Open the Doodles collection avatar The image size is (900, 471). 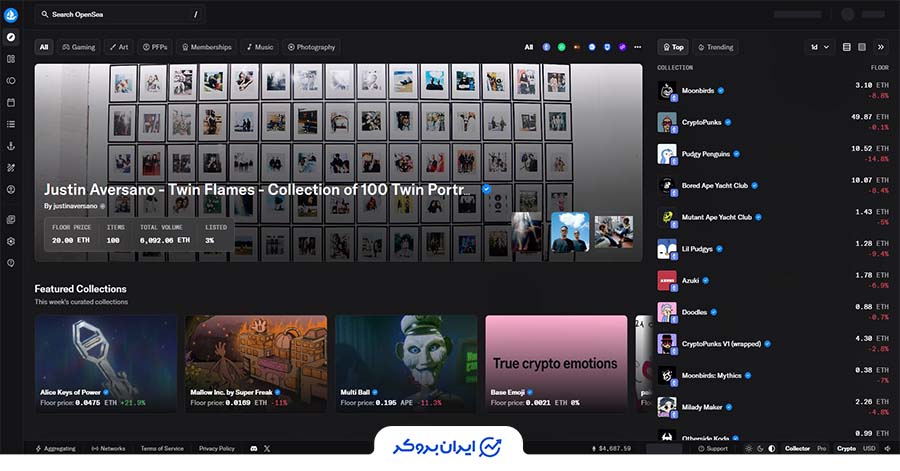tap(667, 312)
